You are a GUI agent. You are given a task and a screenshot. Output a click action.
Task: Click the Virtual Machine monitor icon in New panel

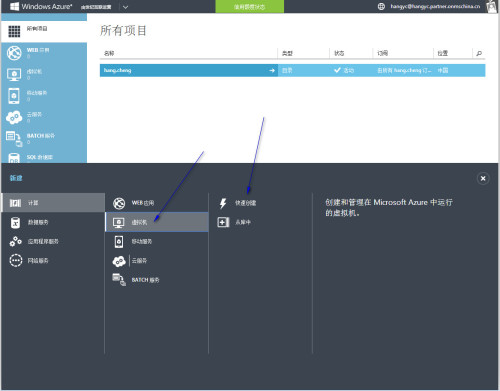119,222
